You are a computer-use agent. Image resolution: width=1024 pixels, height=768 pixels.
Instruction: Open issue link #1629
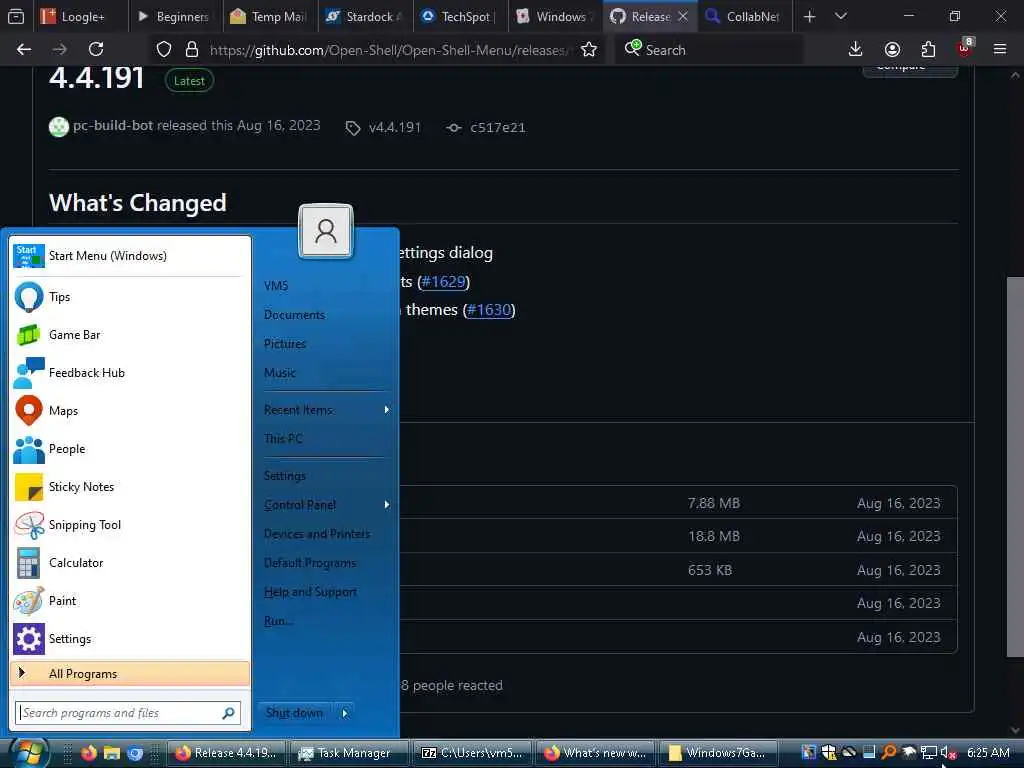tap(443, 282)
